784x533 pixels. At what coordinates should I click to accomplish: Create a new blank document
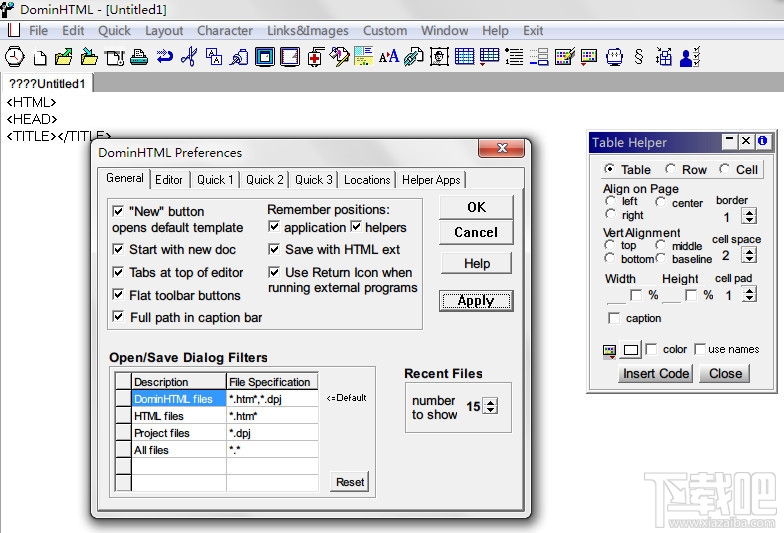[41, 57]
